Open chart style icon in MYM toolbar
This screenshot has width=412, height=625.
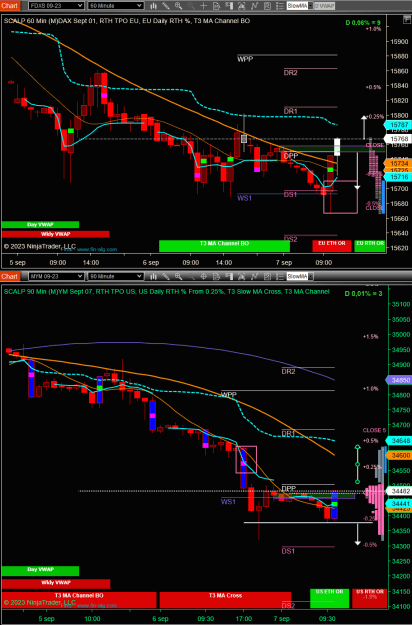click(x=153, y=276)
